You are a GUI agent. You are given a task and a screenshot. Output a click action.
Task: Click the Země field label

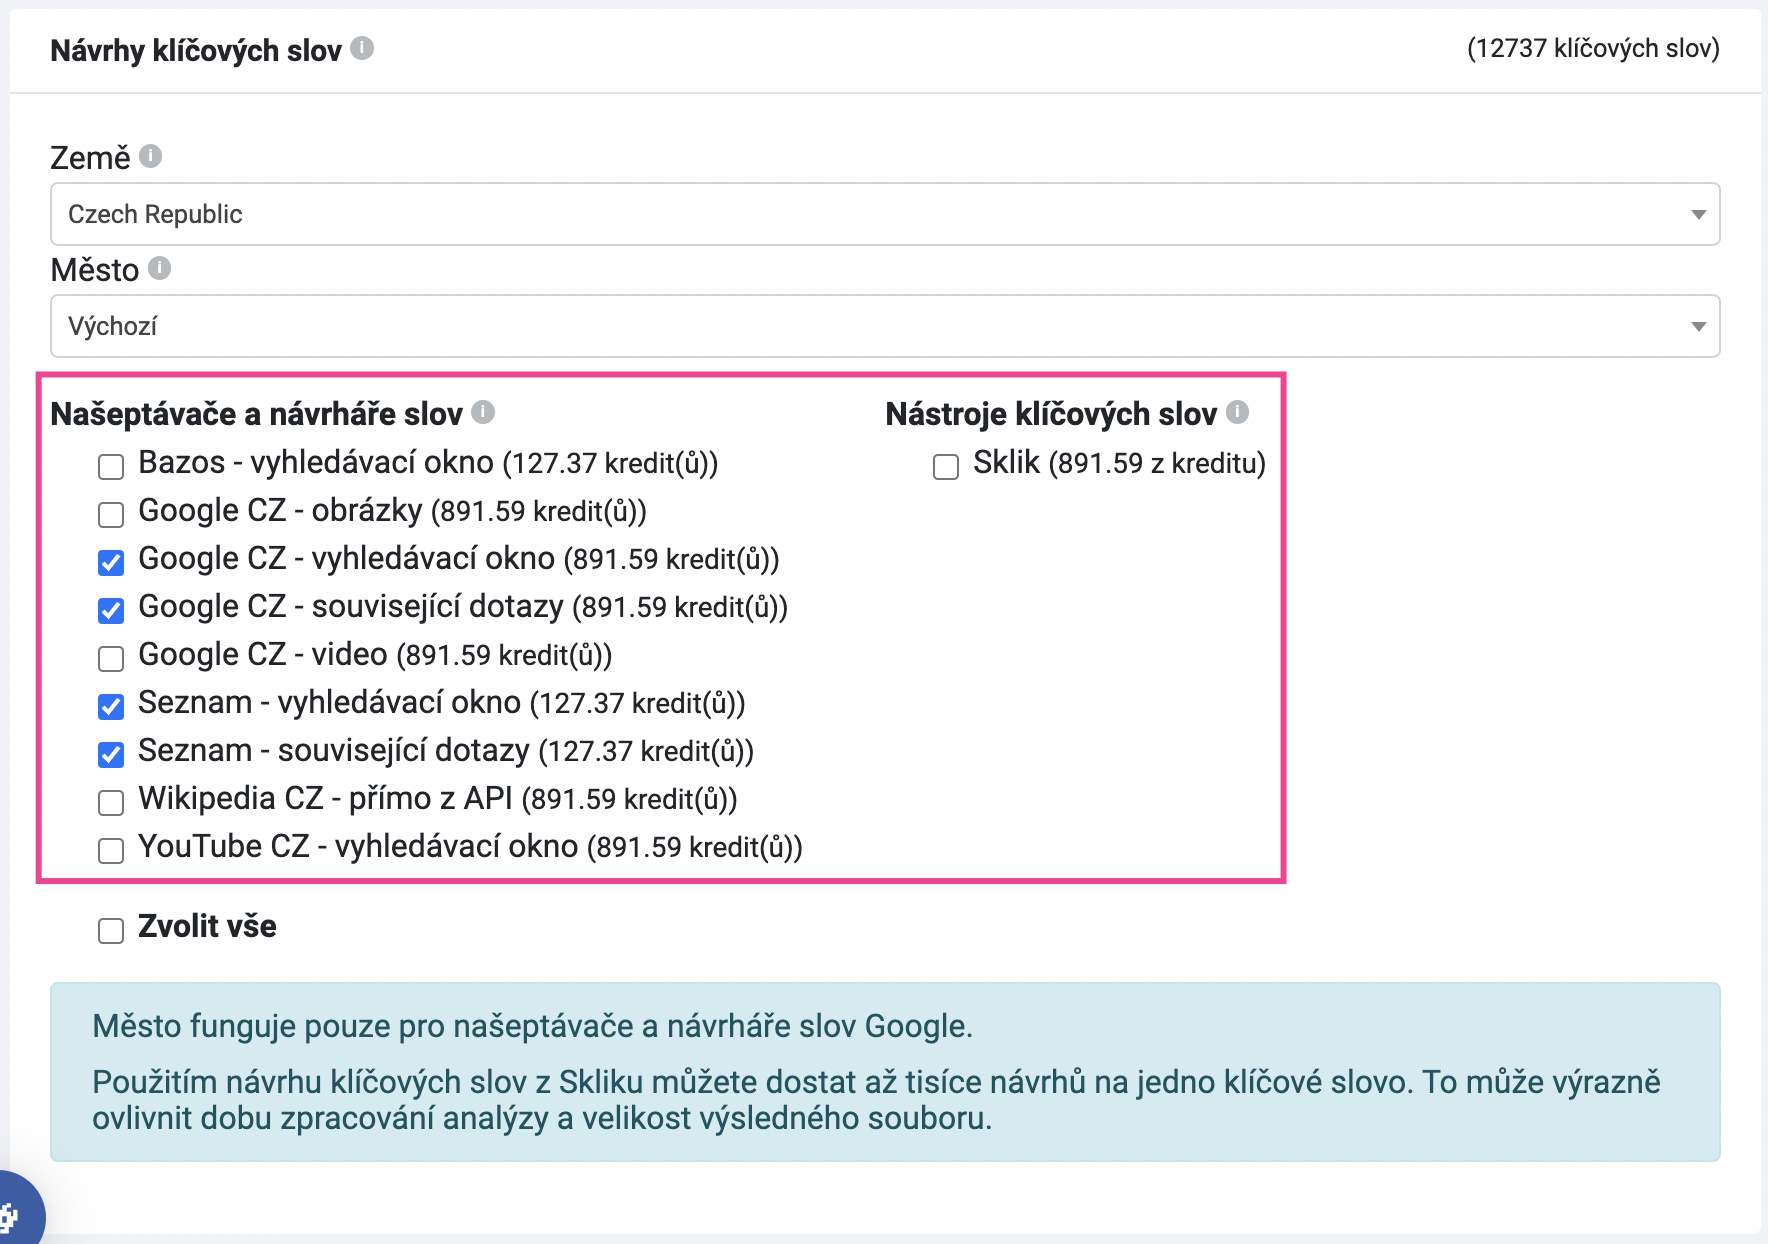pyautogui.click(x=90, y=158)
